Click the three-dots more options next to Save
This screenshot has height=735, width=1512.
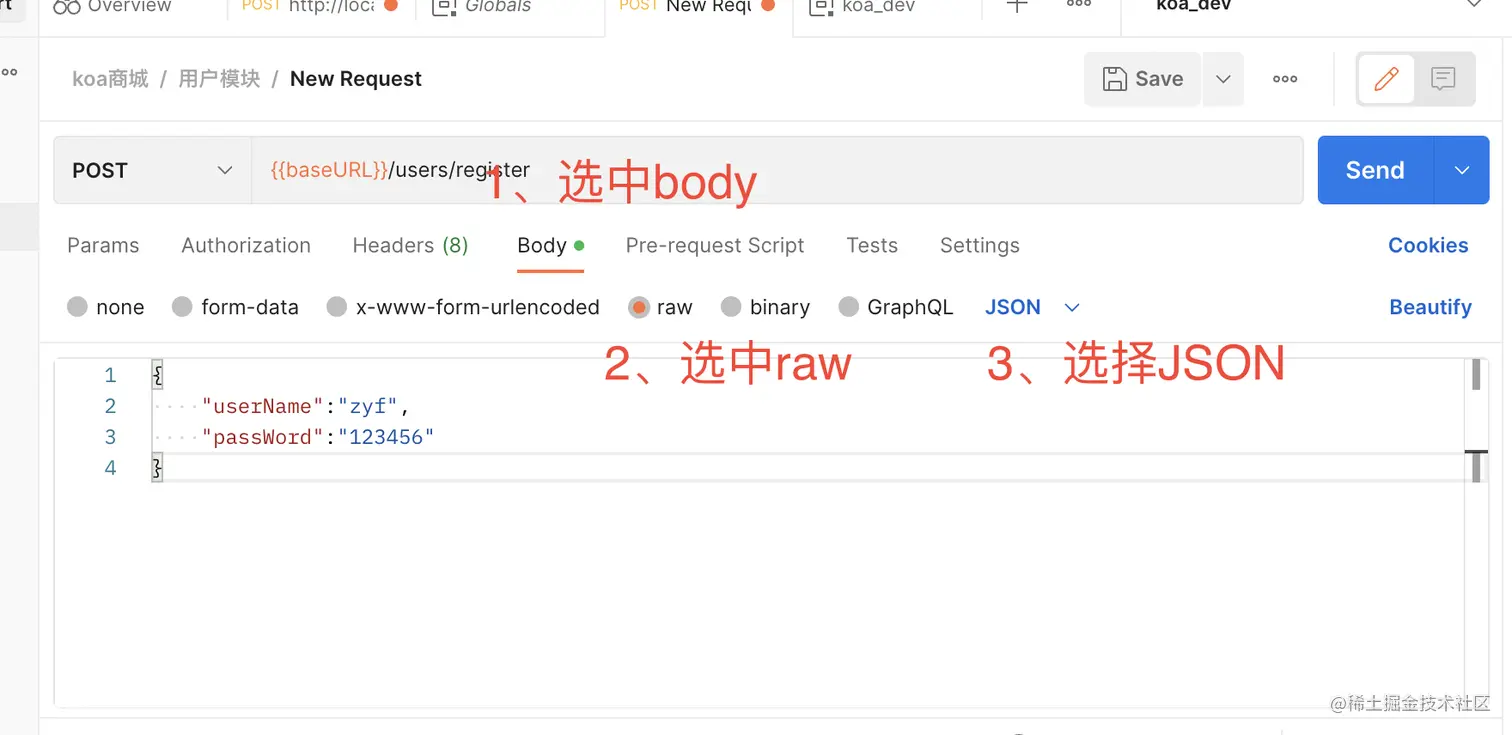click(1285, 78)
